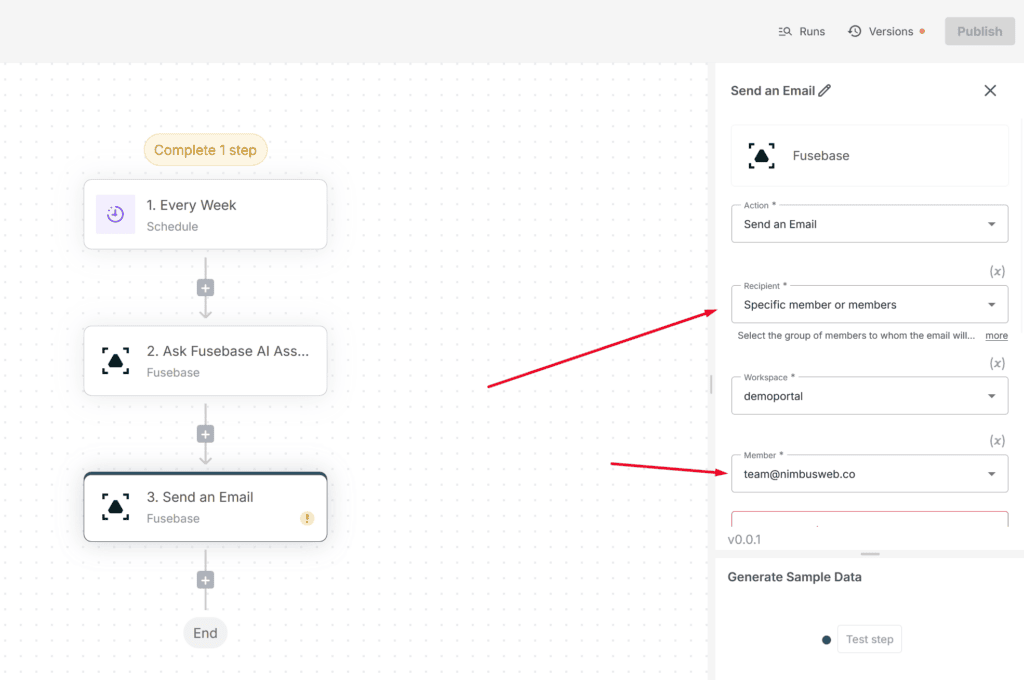Click the Fusebase logo in side panel

pyautogui.click(x=761, y=156)
